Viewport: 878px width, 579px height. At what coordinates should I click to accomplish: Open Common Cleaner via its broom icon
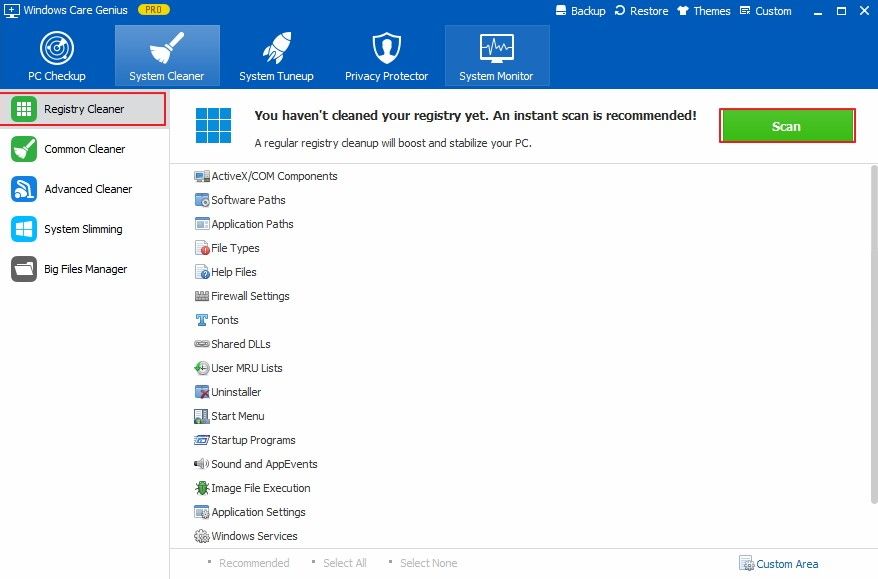(x=24, y=149)
